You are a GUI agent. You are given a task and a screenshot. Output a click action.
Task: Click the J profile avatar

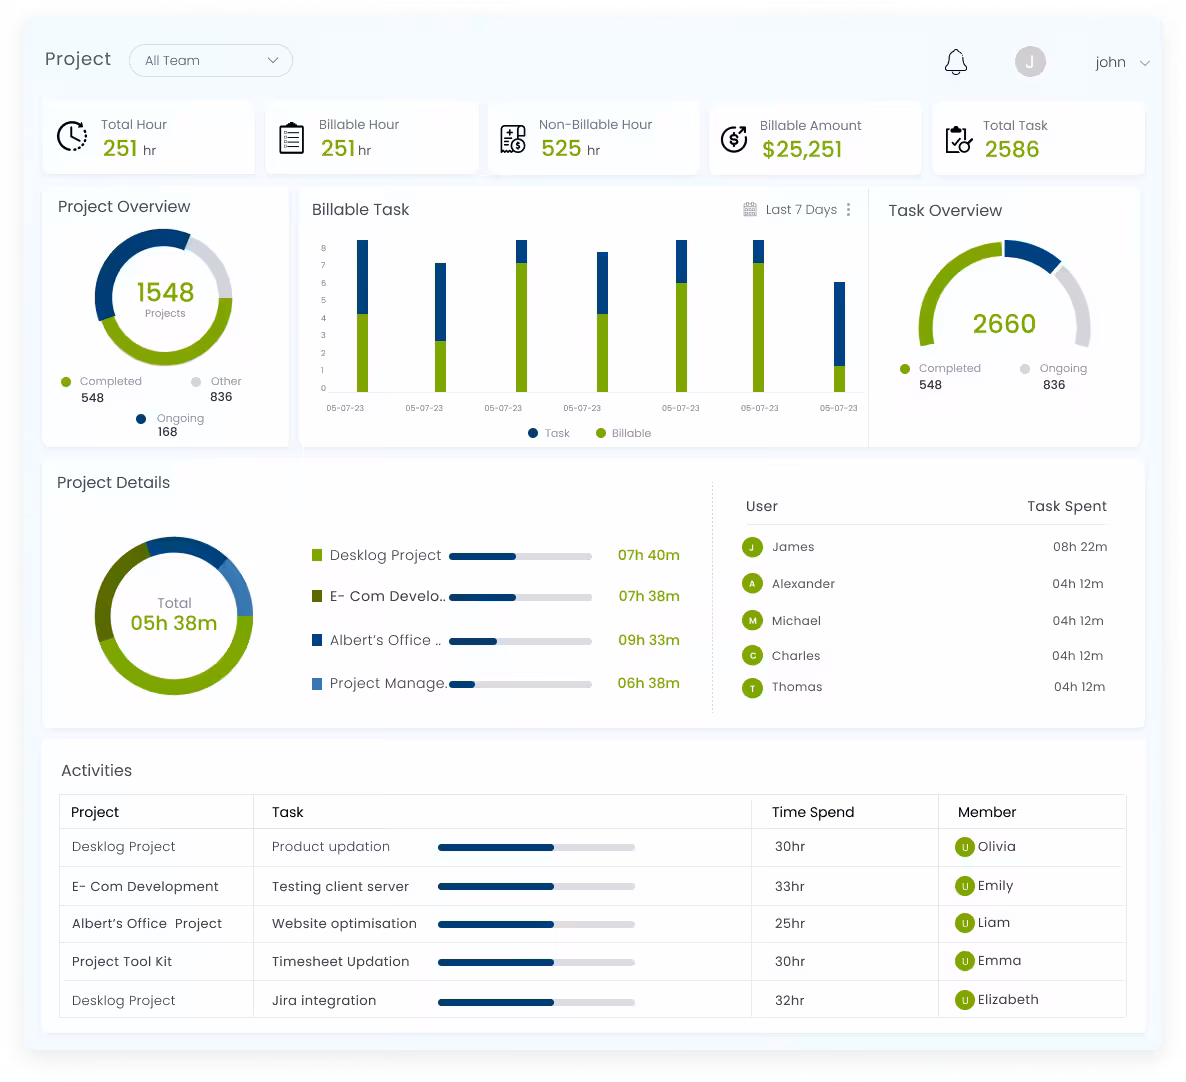pos(1030,62)
